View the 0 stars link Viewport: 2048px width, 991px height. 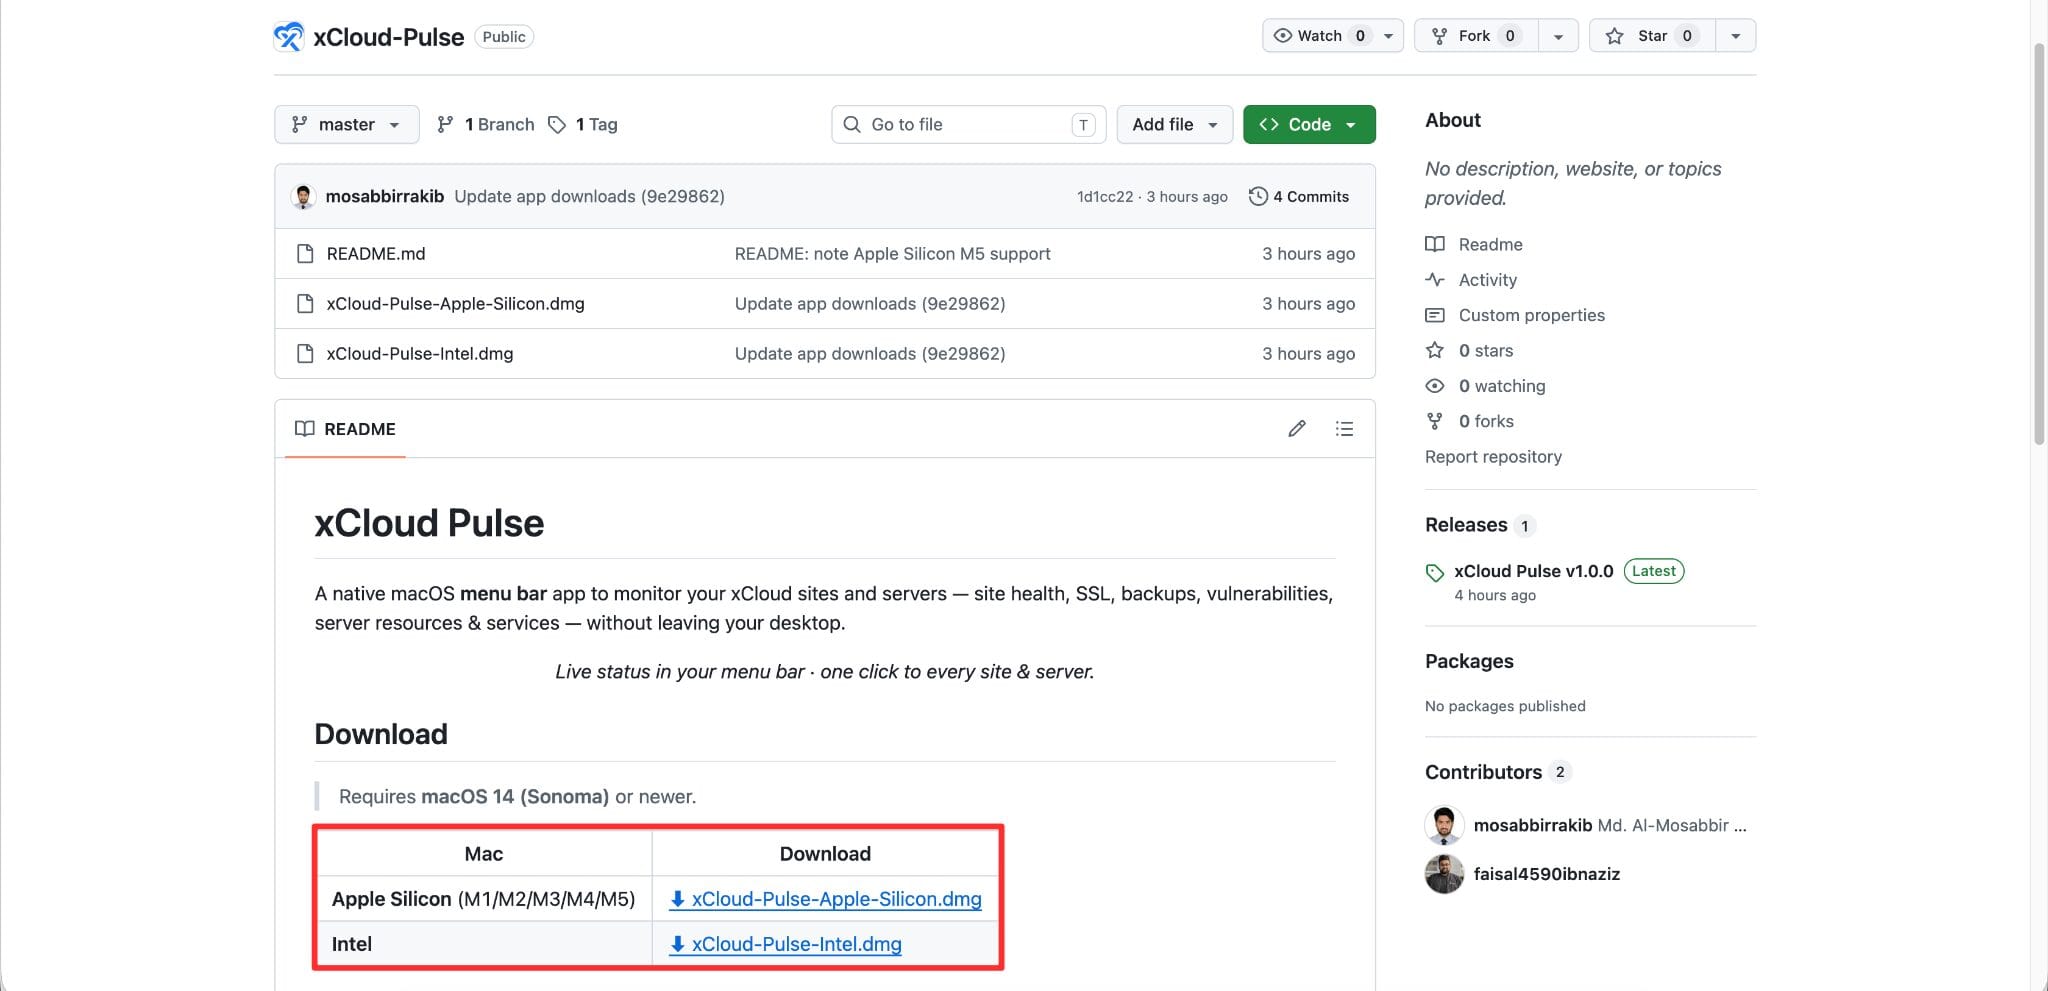tap(1469, 351)
